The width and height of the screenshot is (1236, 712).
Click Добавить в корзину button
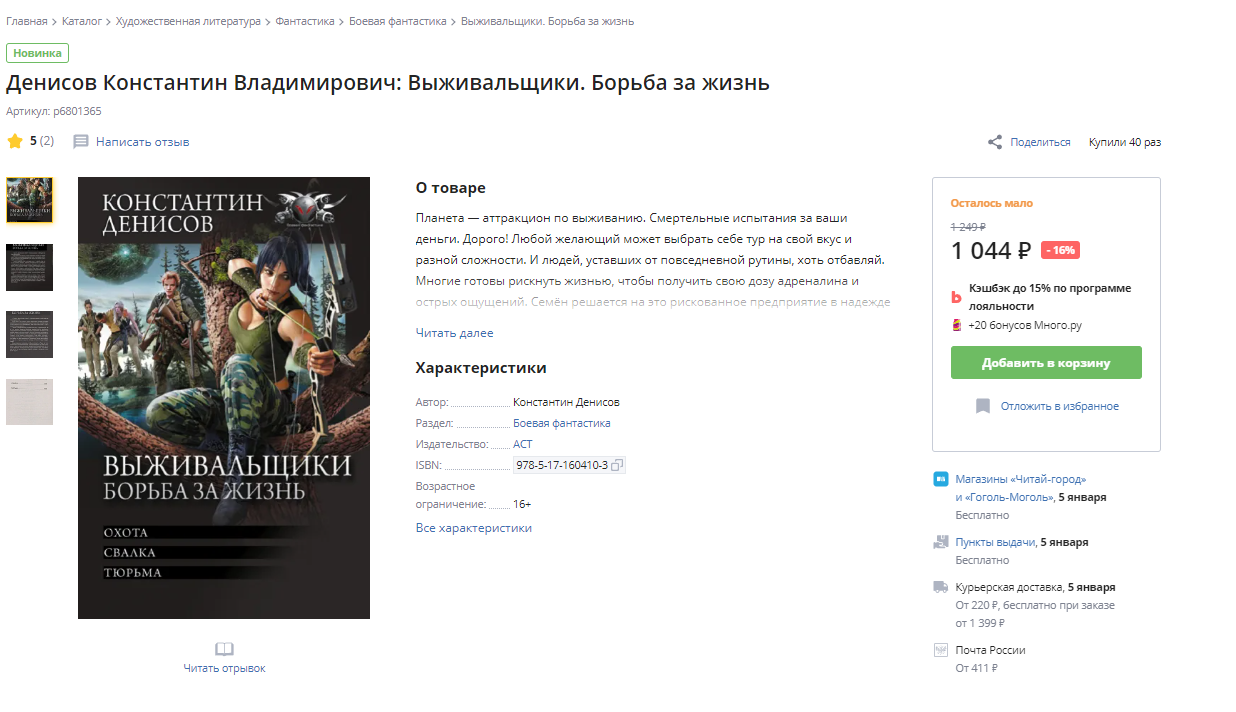pyautogui.click(x=1046, y=363)
